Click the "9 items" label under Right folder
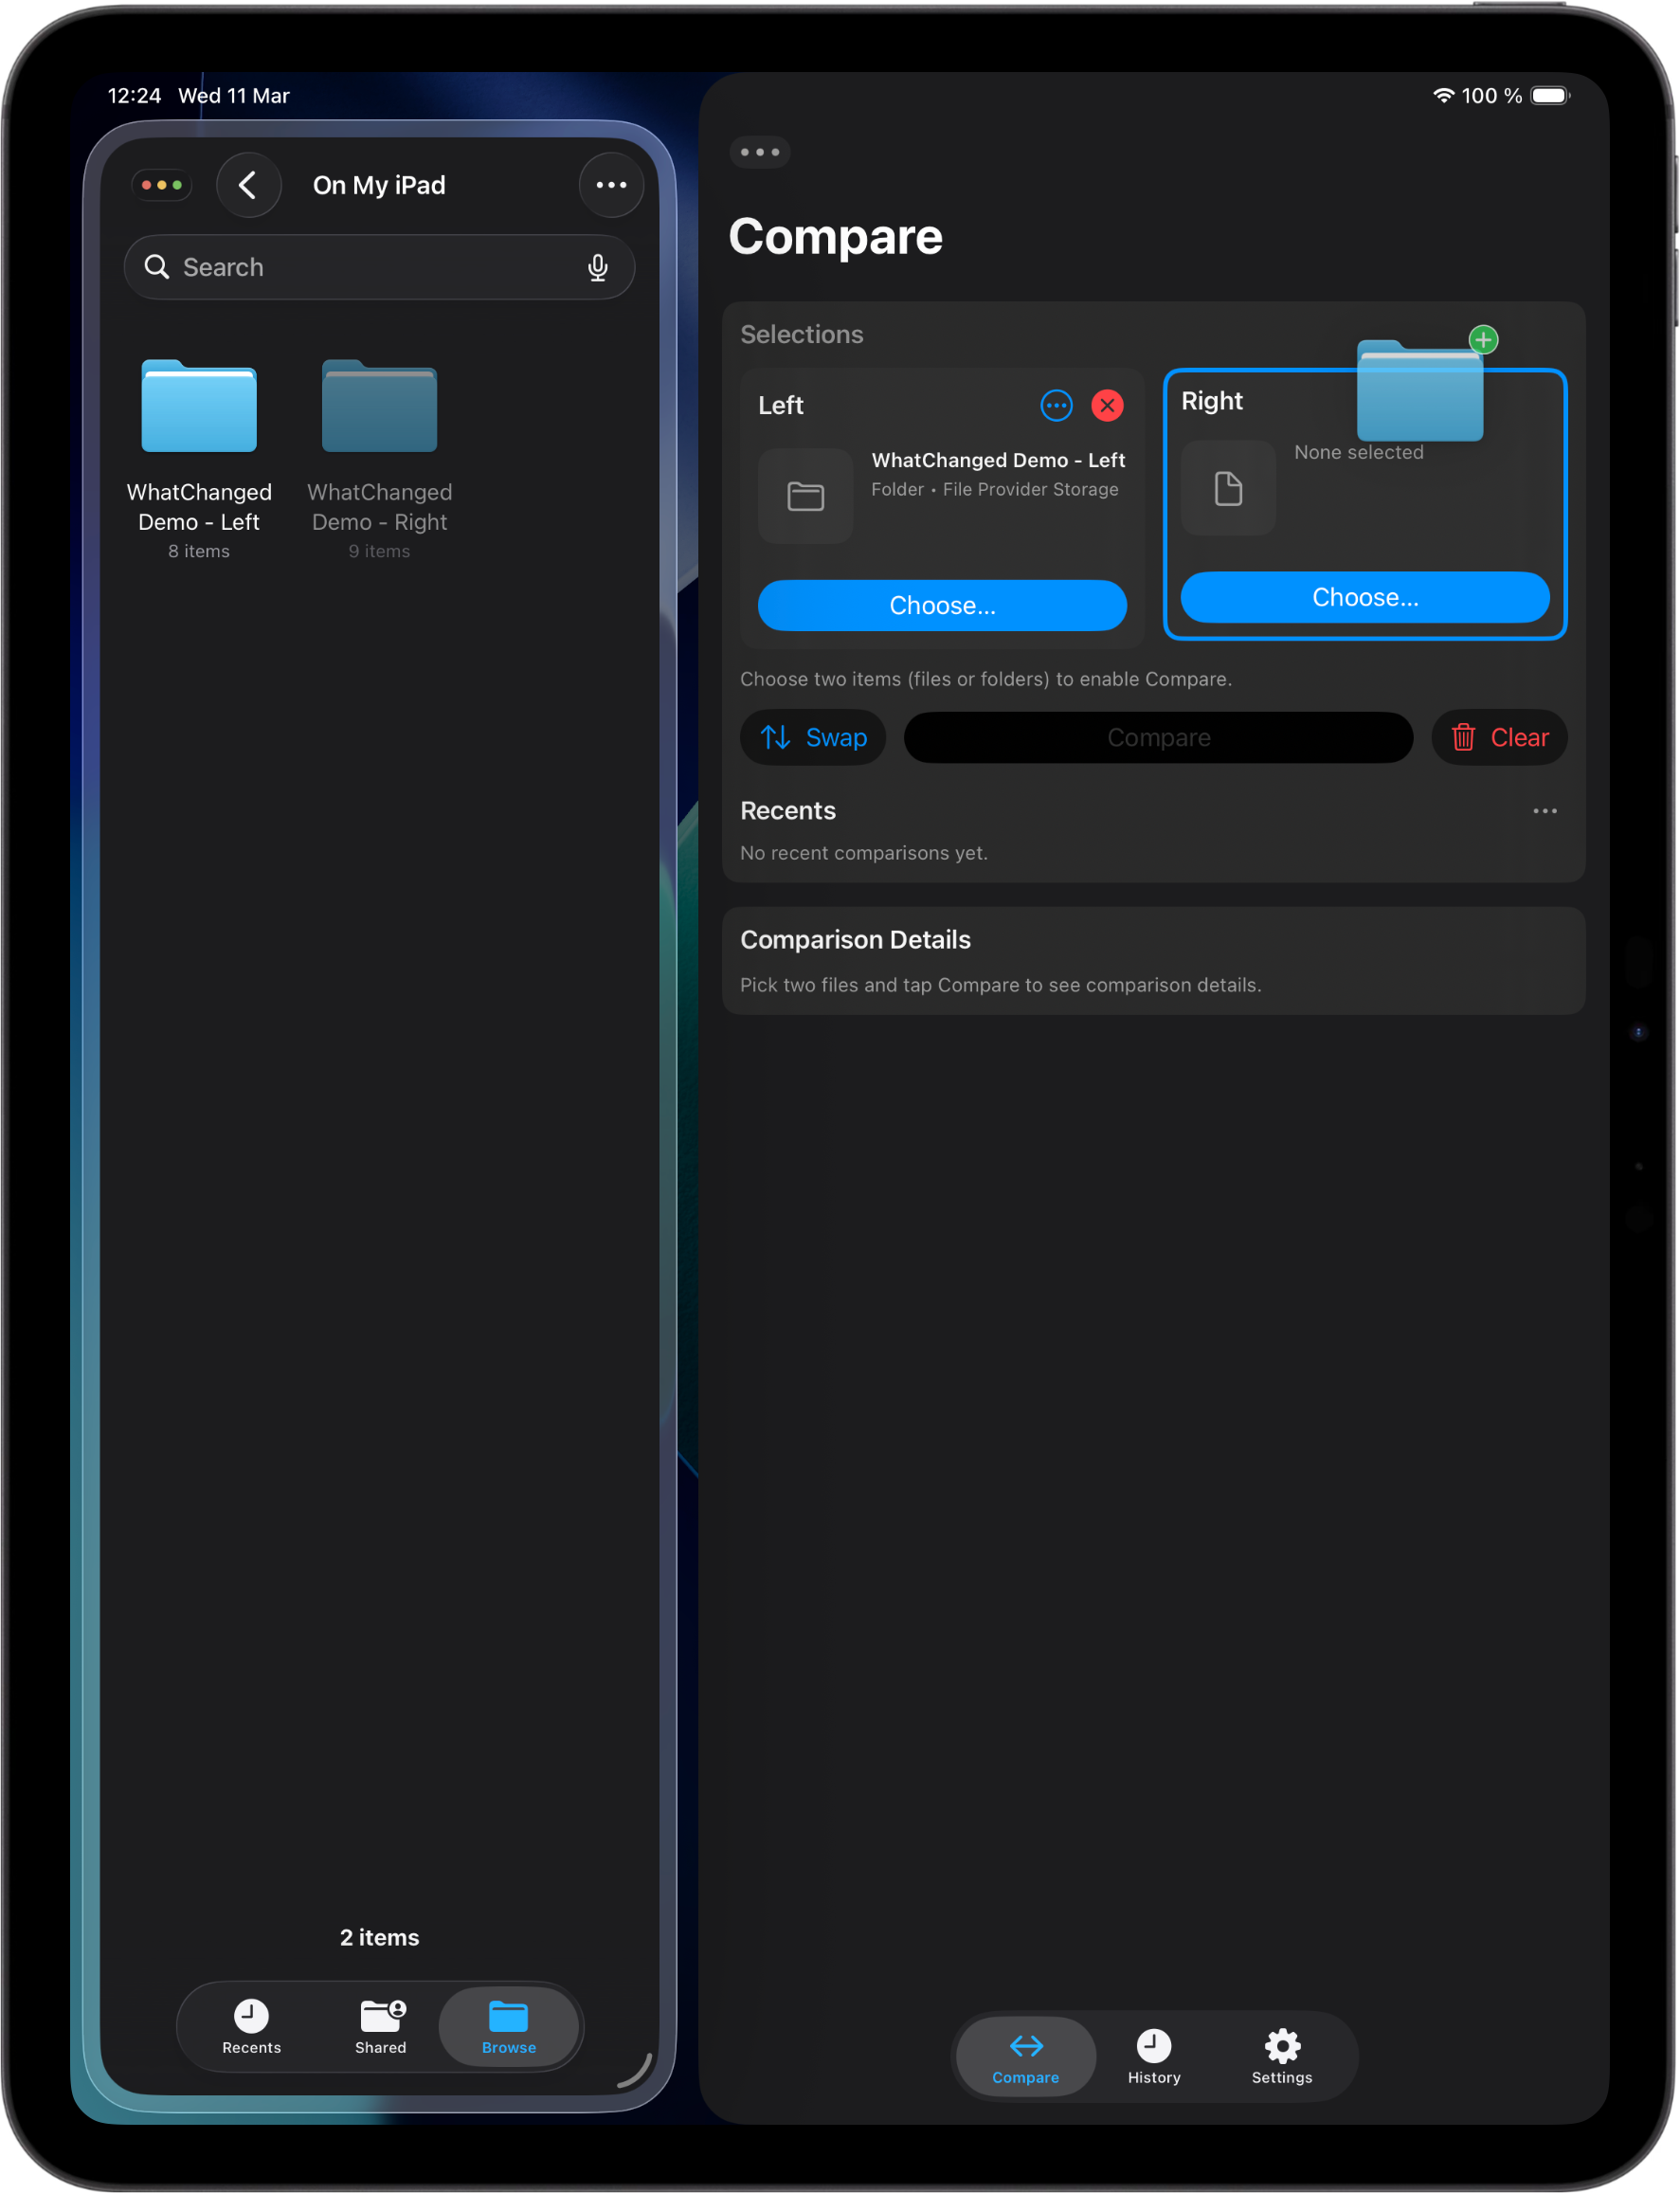This screenshot has height=2193, width=1680. point(379,551)
